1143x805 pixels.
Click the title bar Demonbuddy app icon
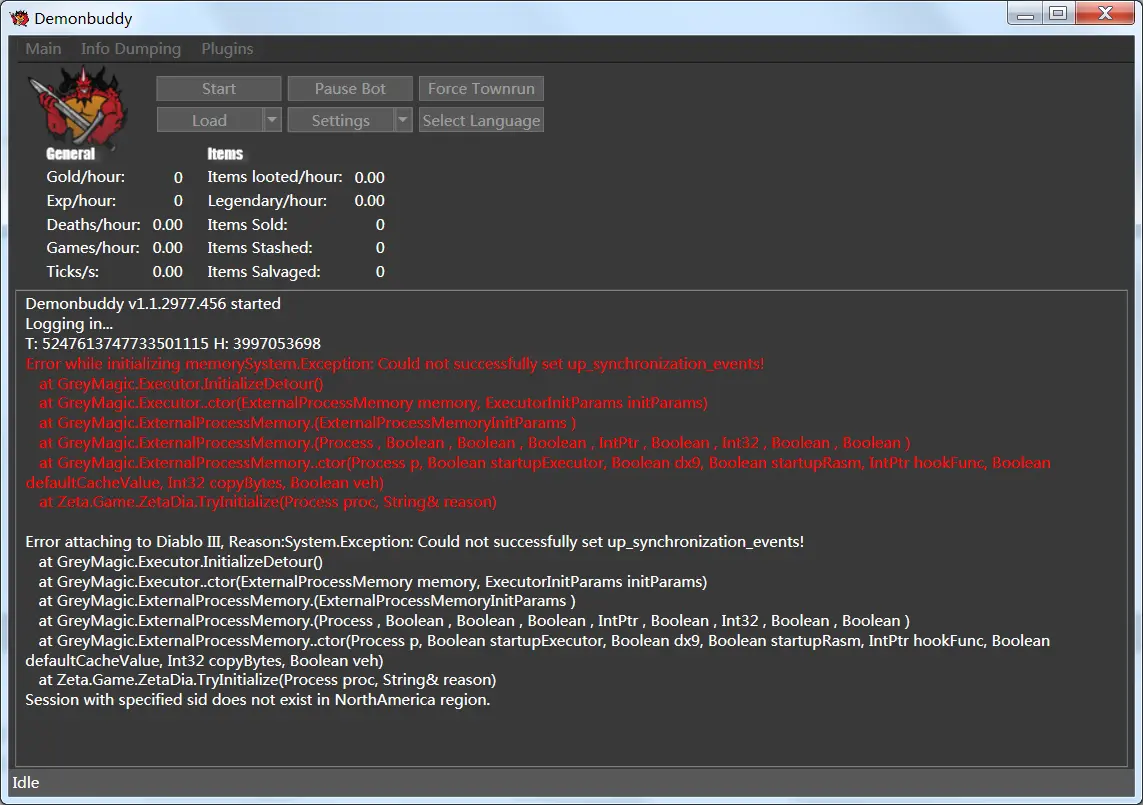[x=19, y=18]
